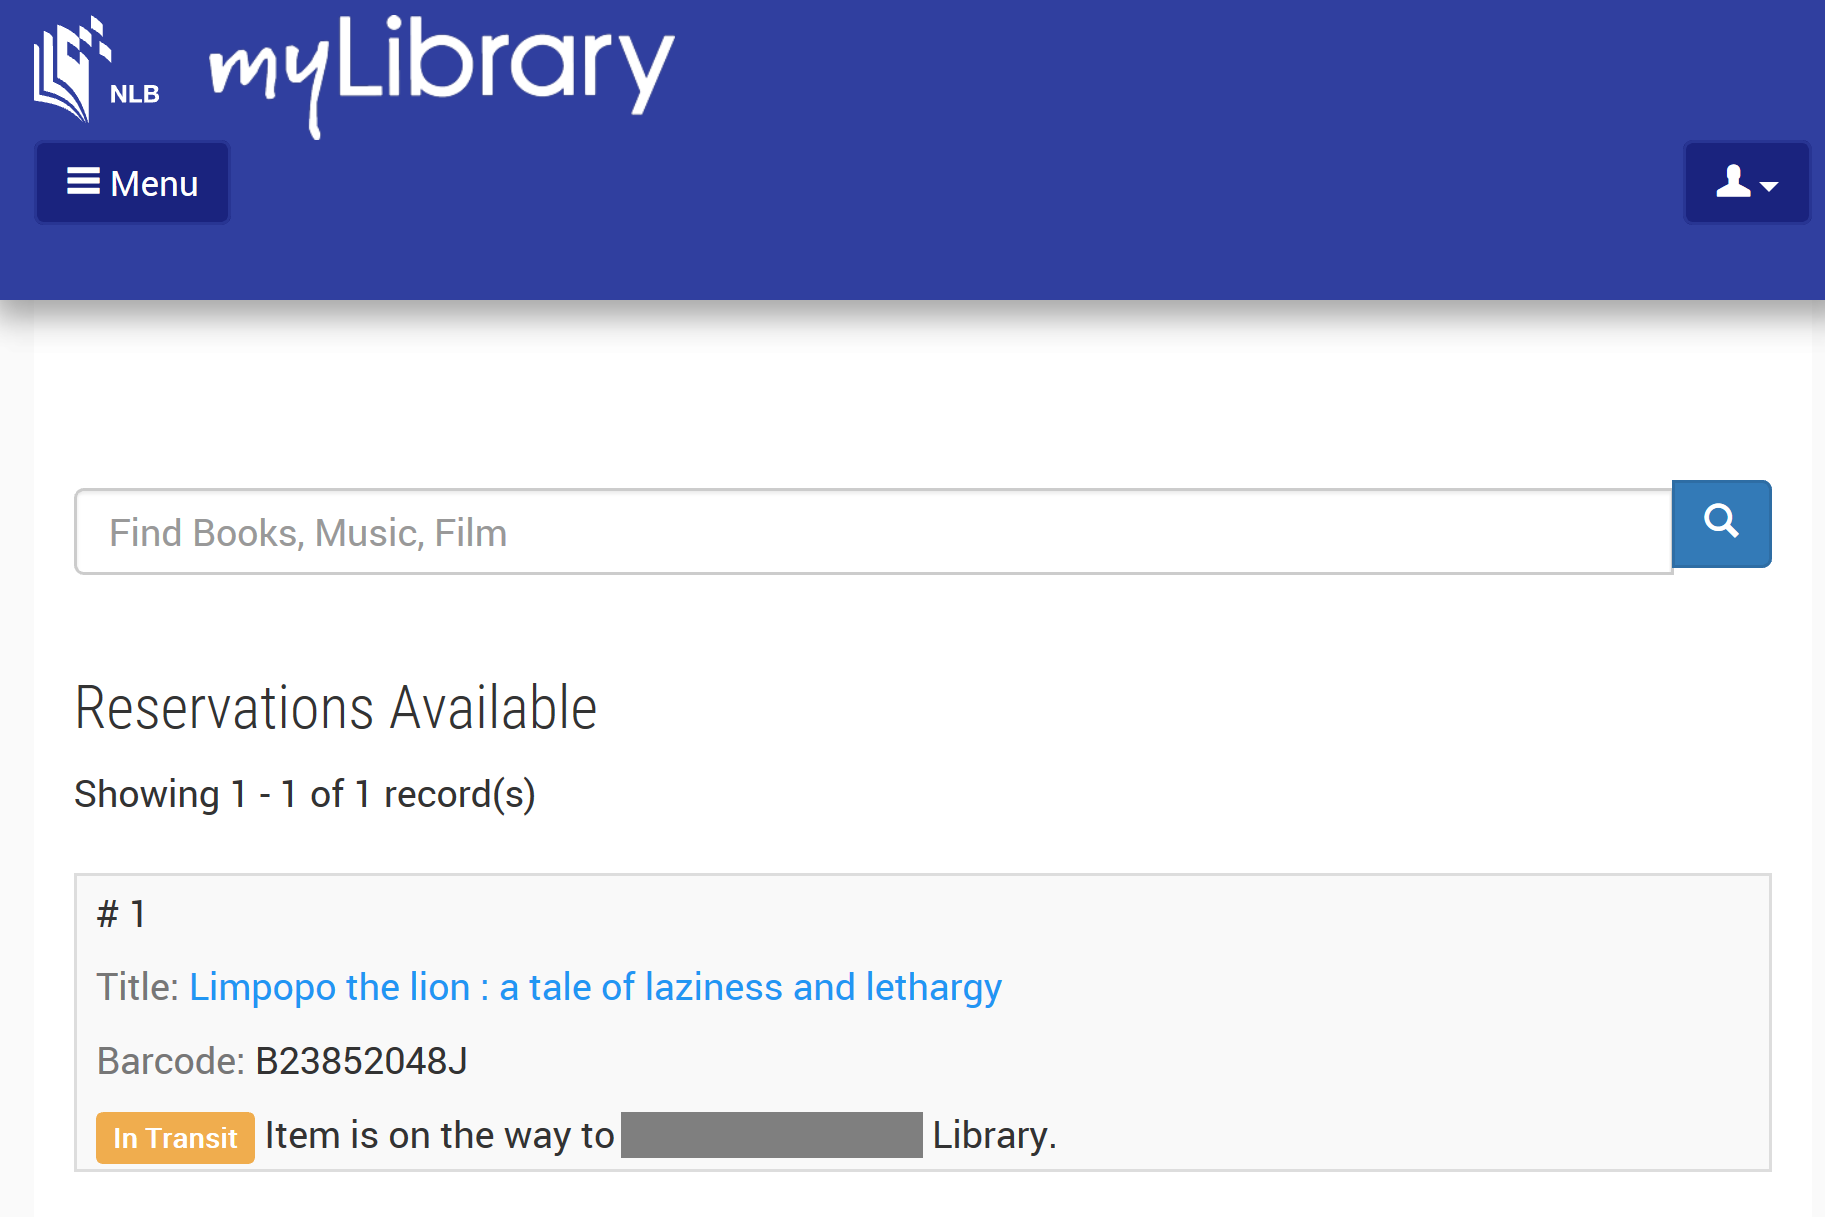Screen dimensions: 1825x1217
Task: Click the barcode number B23852048J
Action: pos(361,1061)
